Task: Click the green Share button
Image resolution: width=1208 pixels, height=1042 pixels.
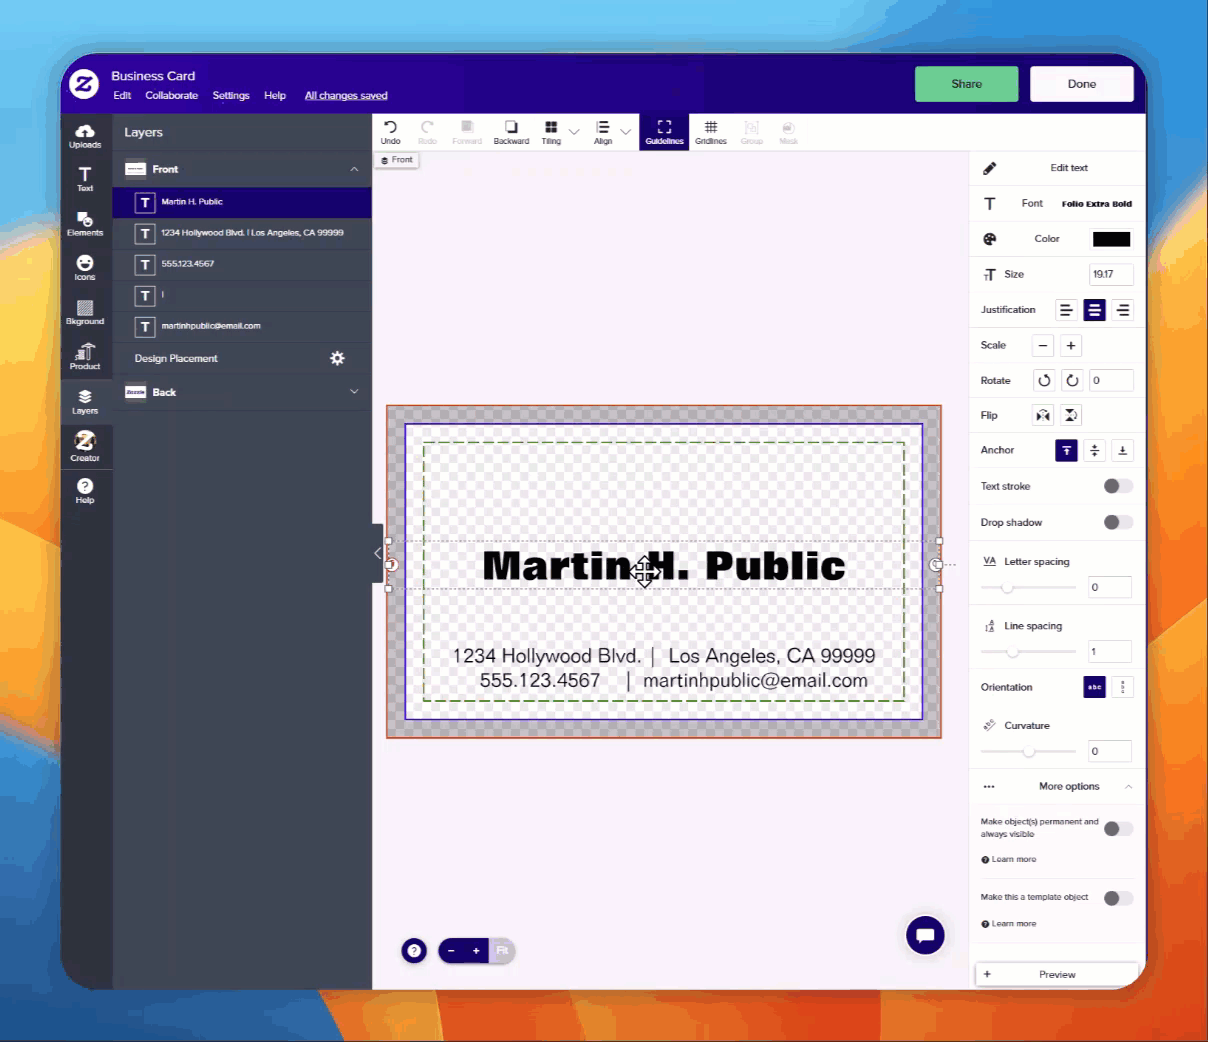Action: tap(966, 84)
